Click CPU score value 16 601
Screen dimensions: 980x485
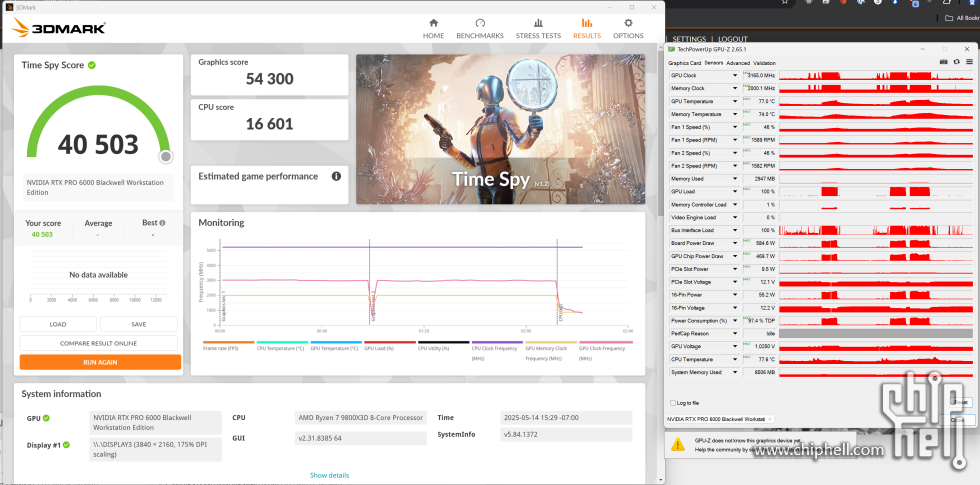pyautogui.click(x=269, y=124)
